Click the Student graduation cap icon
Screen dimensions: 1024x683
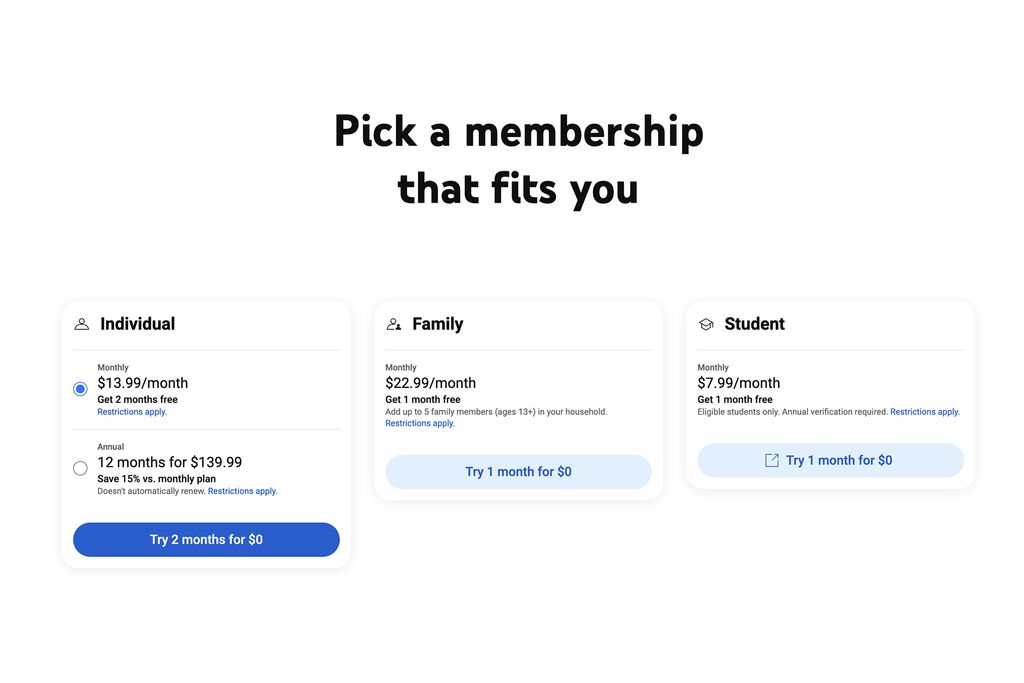706,324
